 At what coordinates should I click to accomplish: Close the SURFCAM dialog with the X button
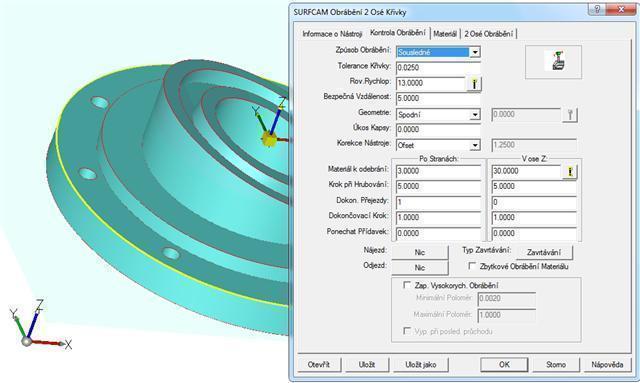click(x=621, y=9)
